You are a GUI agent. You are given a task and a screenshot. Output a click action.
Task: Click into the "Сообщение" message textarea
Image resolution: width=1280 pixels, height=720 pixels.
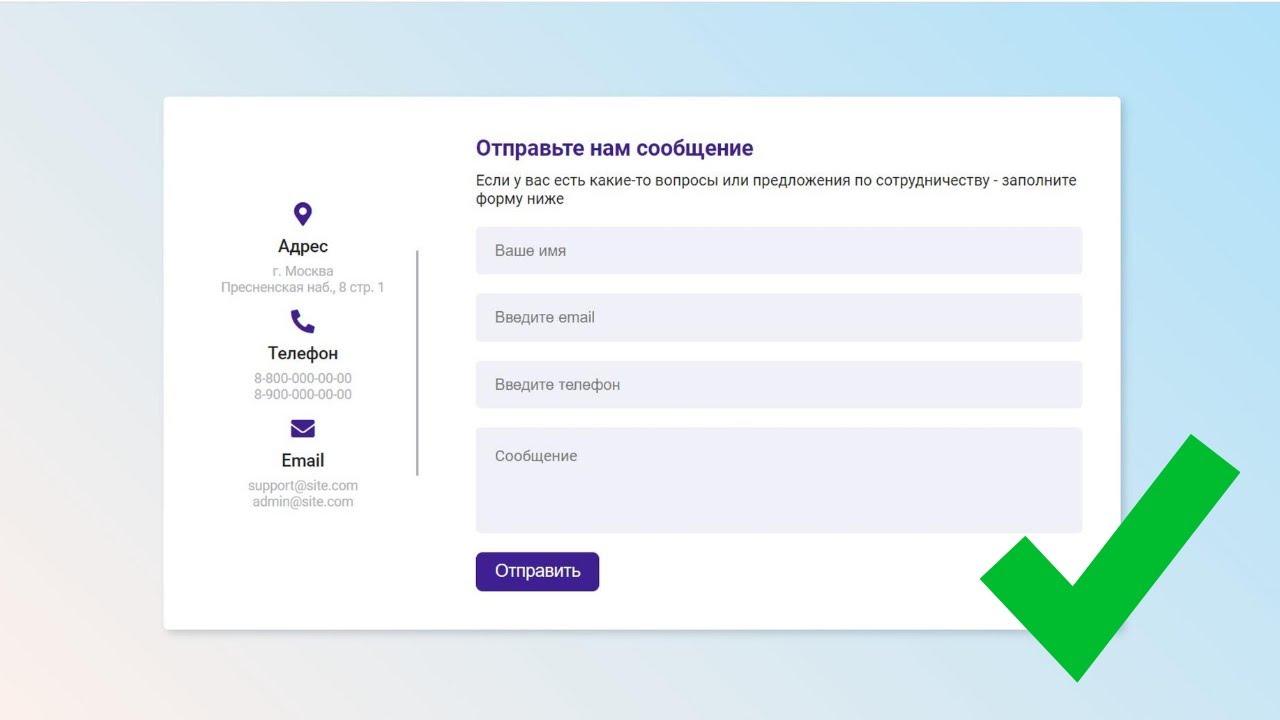779,480
